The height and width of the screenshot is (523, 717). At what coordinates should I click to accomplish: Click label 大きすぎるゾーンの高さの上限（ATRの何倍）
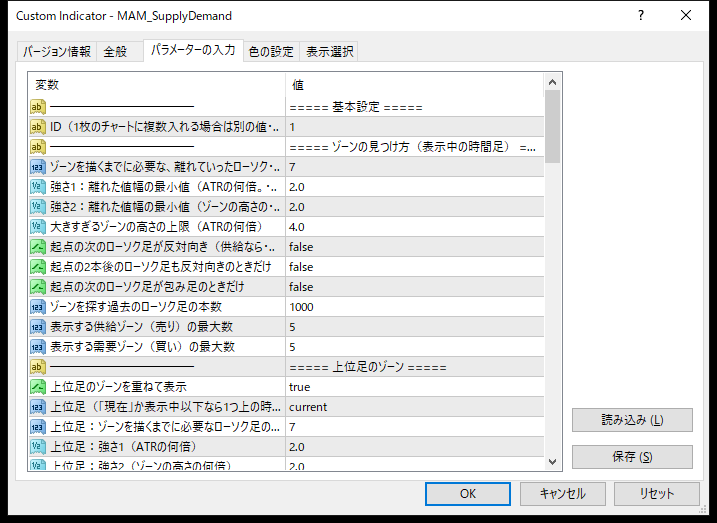156,227
